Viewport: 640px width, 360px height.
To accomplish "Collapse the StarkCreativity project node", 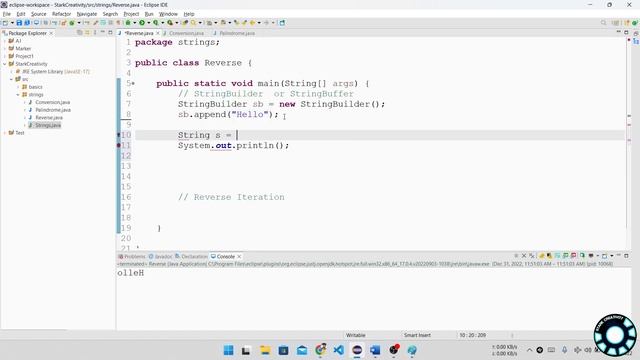I will (5, 64).
